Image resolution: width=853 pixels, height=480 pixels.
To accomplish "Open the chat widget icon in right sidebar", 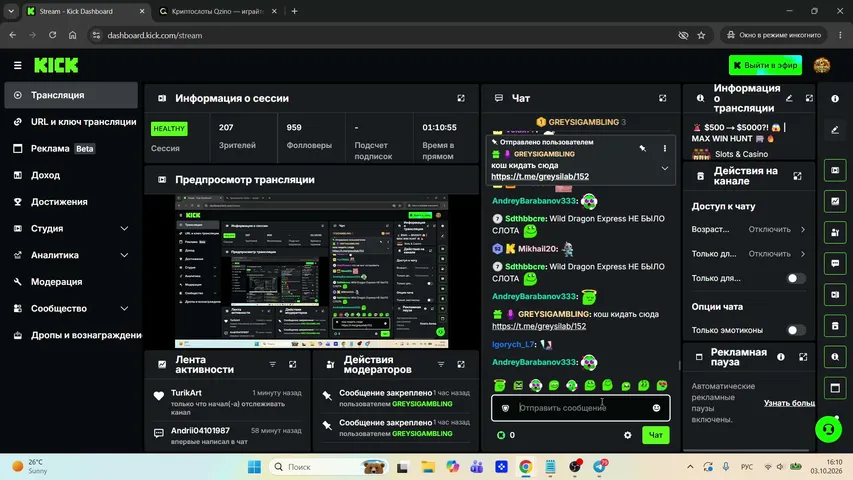I will (835, 263).
